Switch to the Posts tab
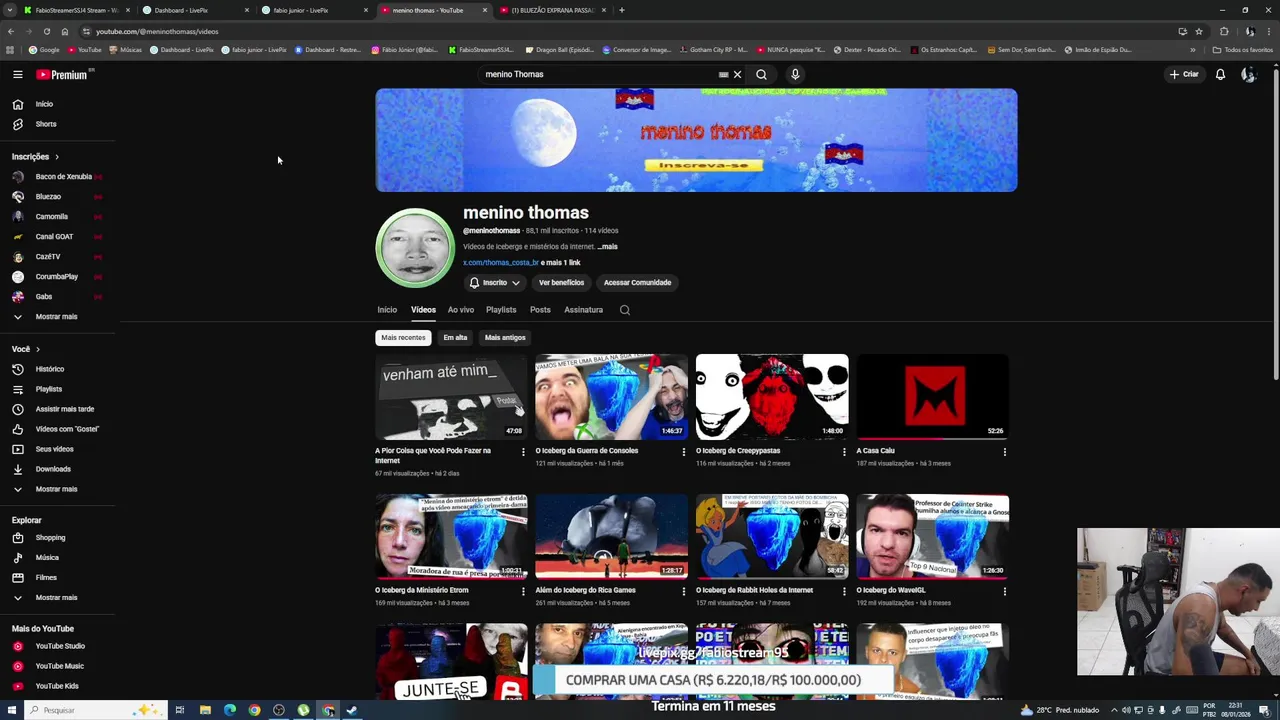1280x720 pixels. 540,310
